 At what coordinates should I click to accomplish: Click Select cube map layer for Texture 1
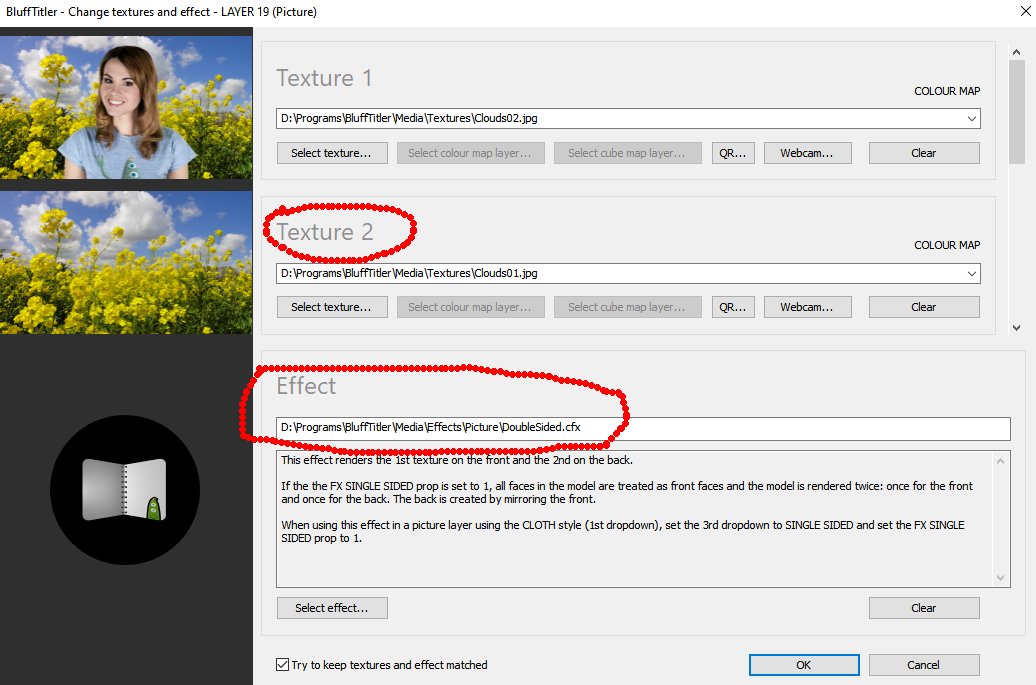coord(628,153)
